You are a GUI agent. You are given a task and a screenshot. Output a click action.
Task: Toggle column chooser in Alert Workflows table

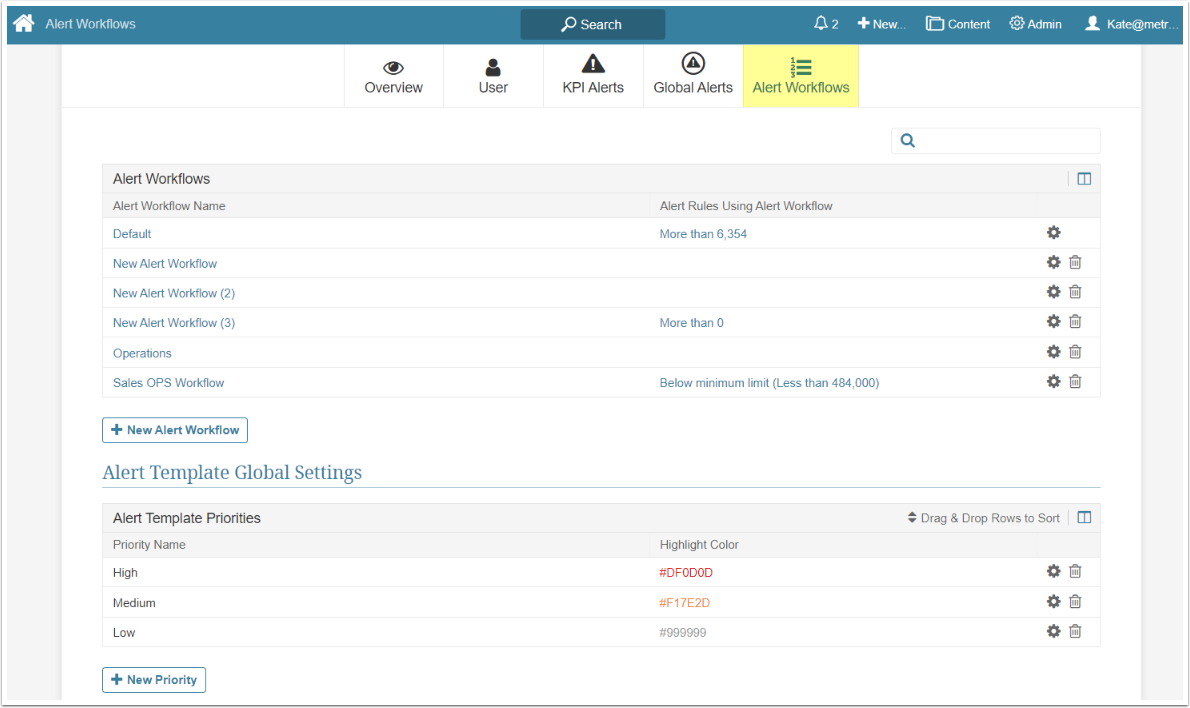1084,179
